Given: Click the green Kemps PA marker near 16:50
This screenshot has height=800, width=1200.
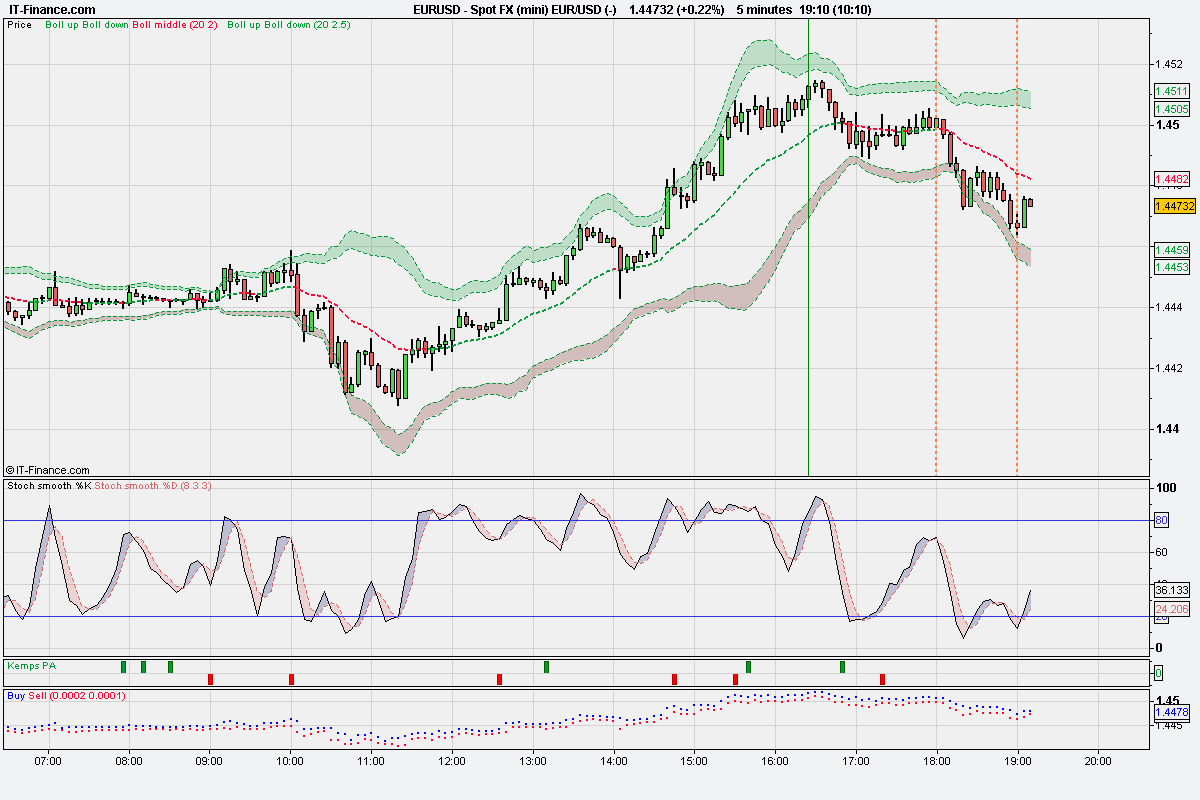Looking at the screenshot, I should point(842,667).
